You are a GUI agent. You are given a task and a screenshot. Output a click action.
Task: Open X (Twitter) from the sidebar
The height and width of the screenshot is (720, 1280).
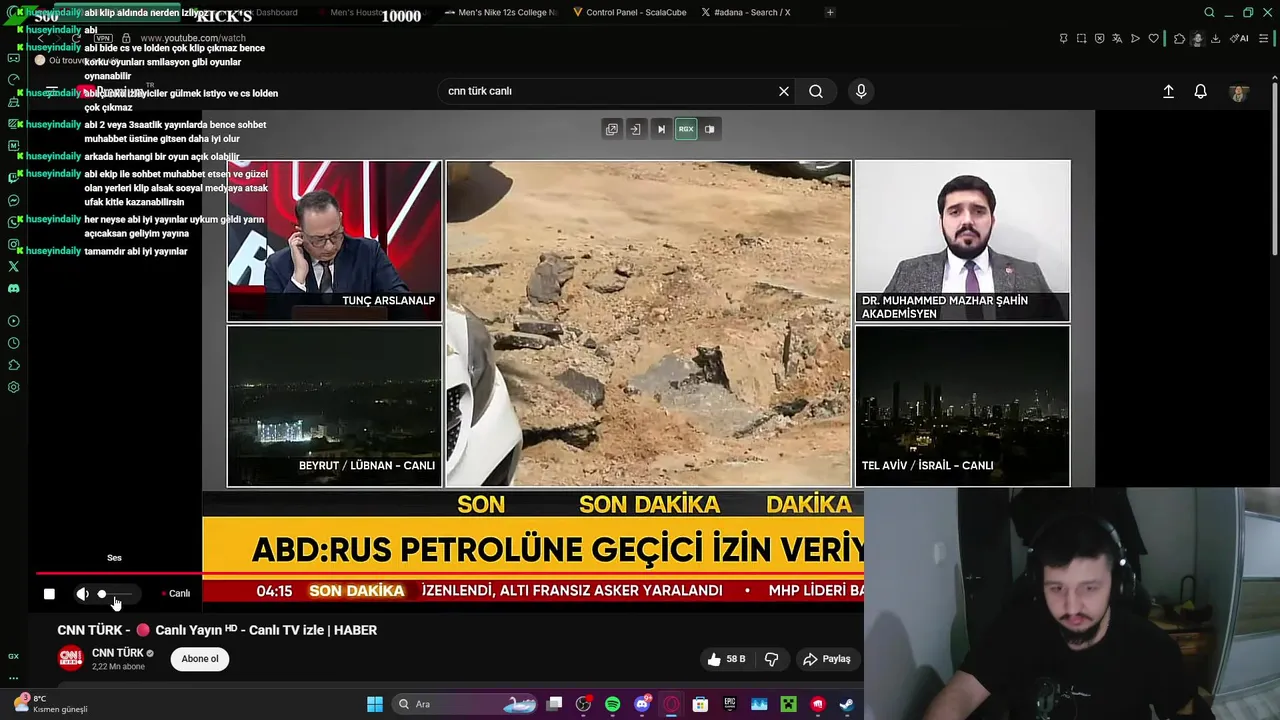tap(13, 266)
